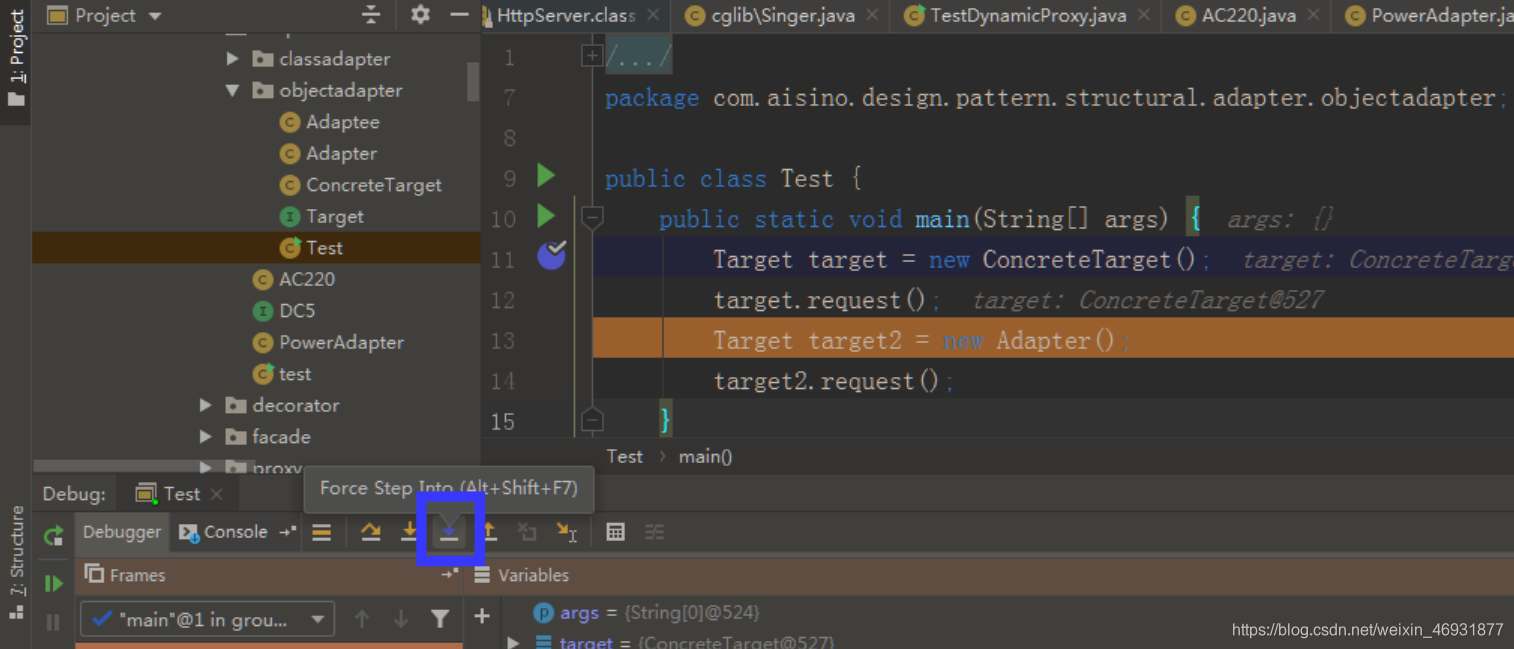The width and height of the screenshot is (1514, 649).
Task: Run the Test class from line 9 gutter
Action: pyautogui.click(x=546, y=177)
